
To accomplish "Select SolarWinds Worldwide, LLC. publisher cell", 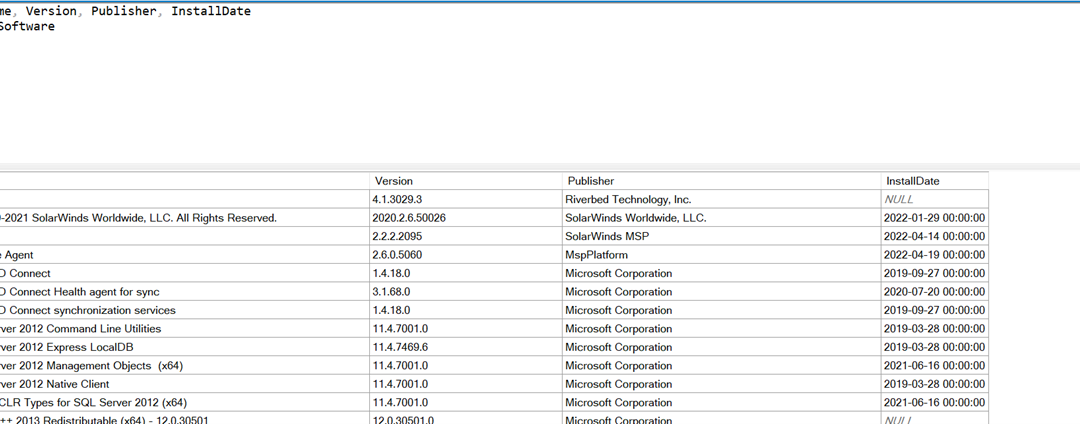I will 721,218.
